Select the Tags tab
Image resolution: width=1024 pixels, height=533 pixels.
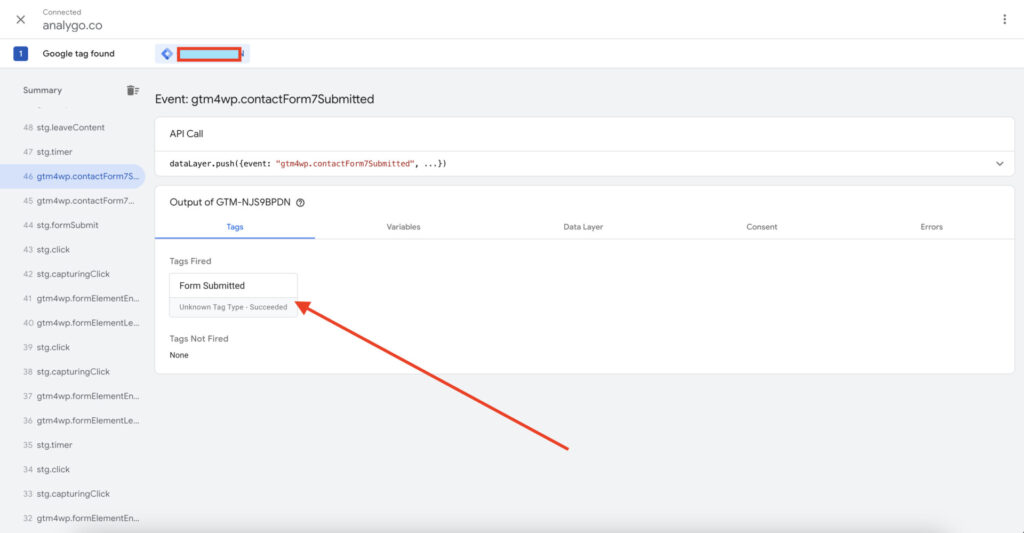coord(235,227)
